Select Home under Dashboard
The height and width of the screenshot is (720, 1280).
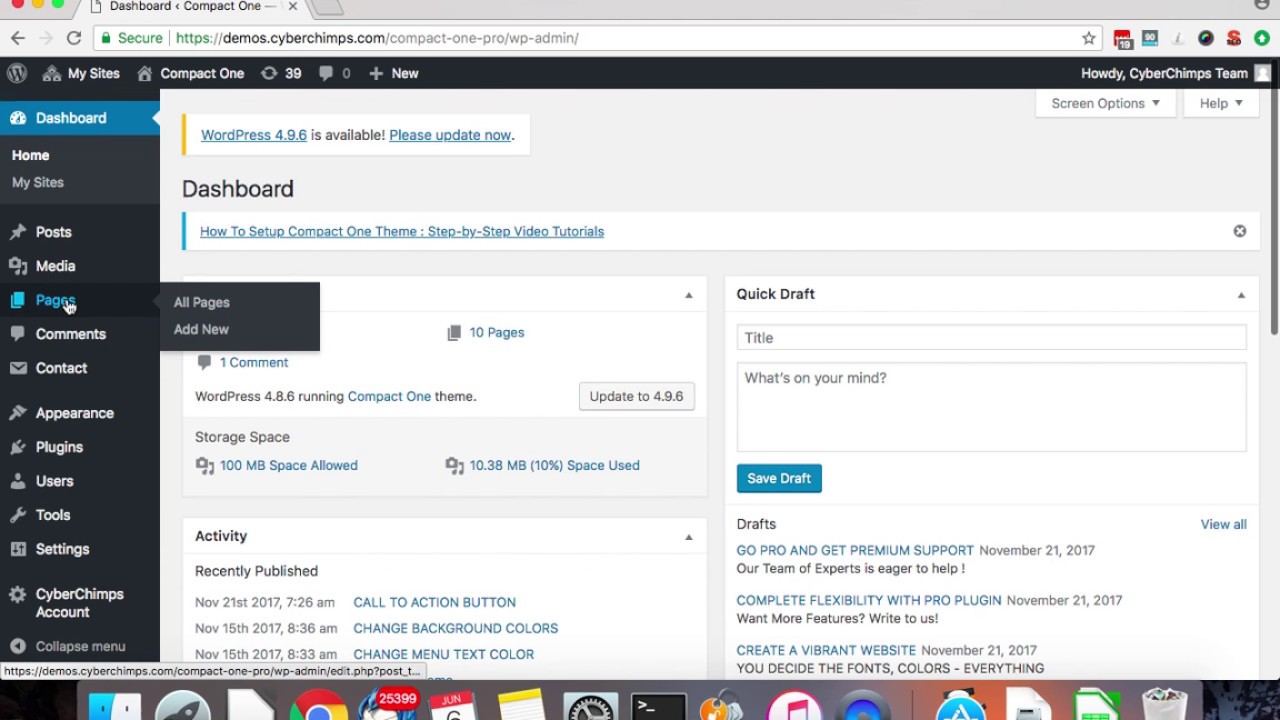[30, 155]
